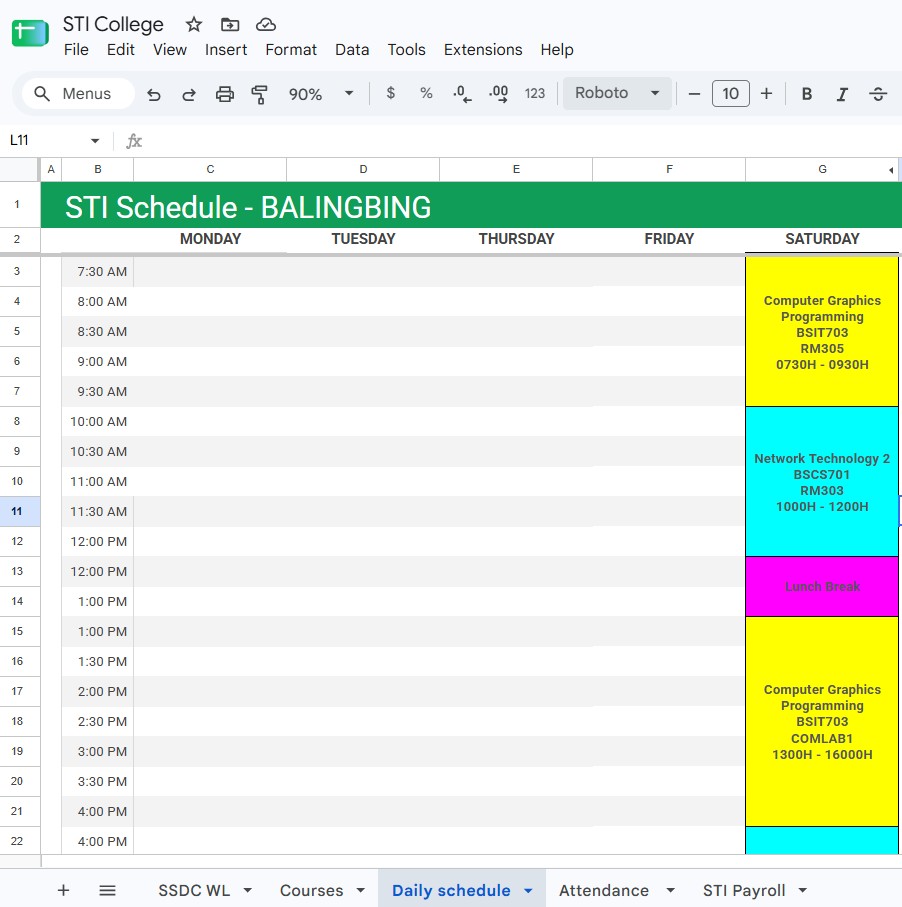Activate the paint format tool
The image size is (902, 907).
click(259, 94)
